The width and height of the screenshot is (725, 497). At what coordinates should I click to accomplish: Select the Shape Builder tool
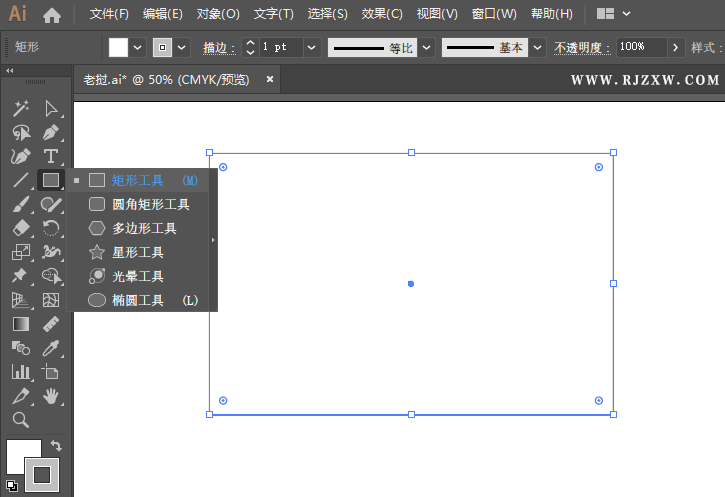51,276
